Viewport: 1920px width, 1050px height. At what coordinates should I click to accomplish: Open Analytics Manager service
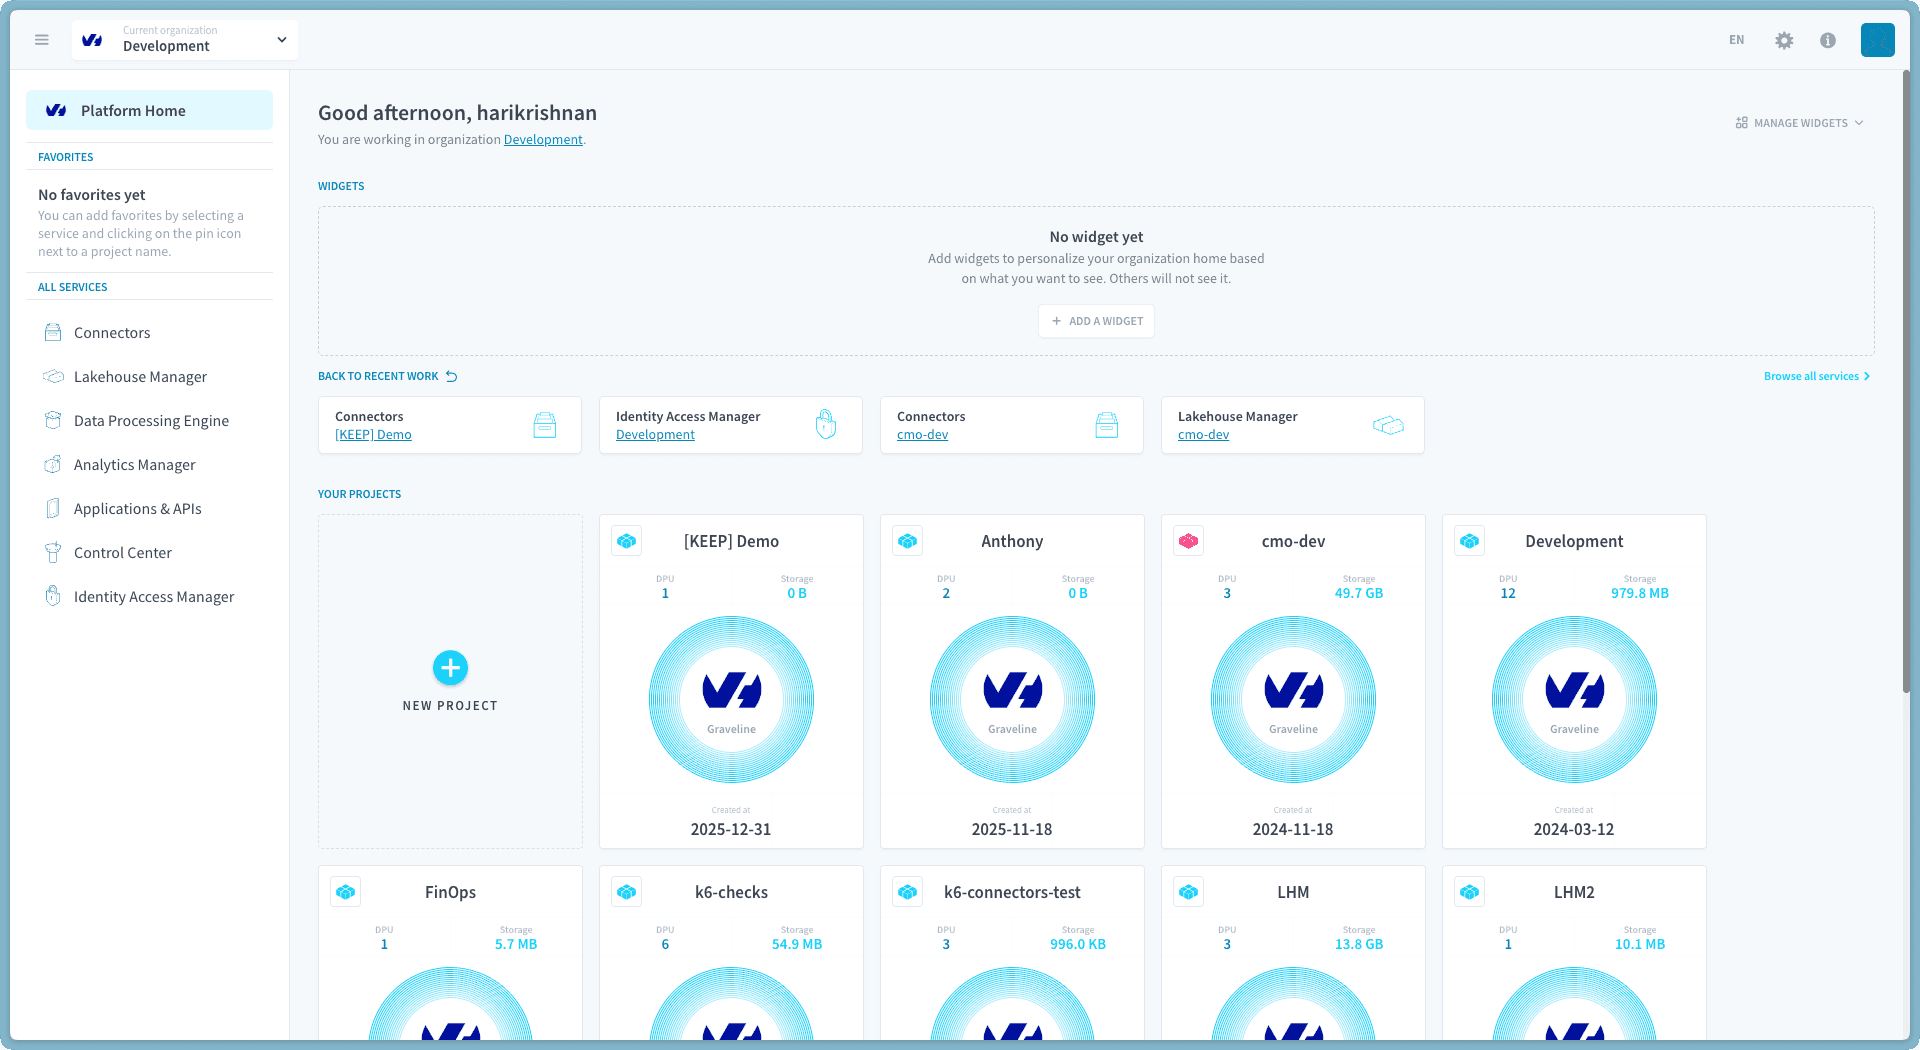click(134, 465)
